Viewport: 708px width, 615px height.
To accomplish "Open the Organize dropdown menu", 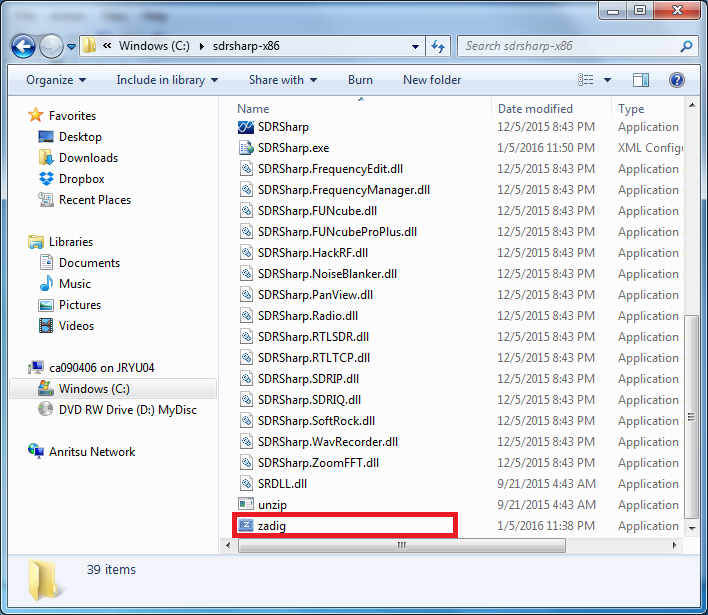I will click(56, 80).
